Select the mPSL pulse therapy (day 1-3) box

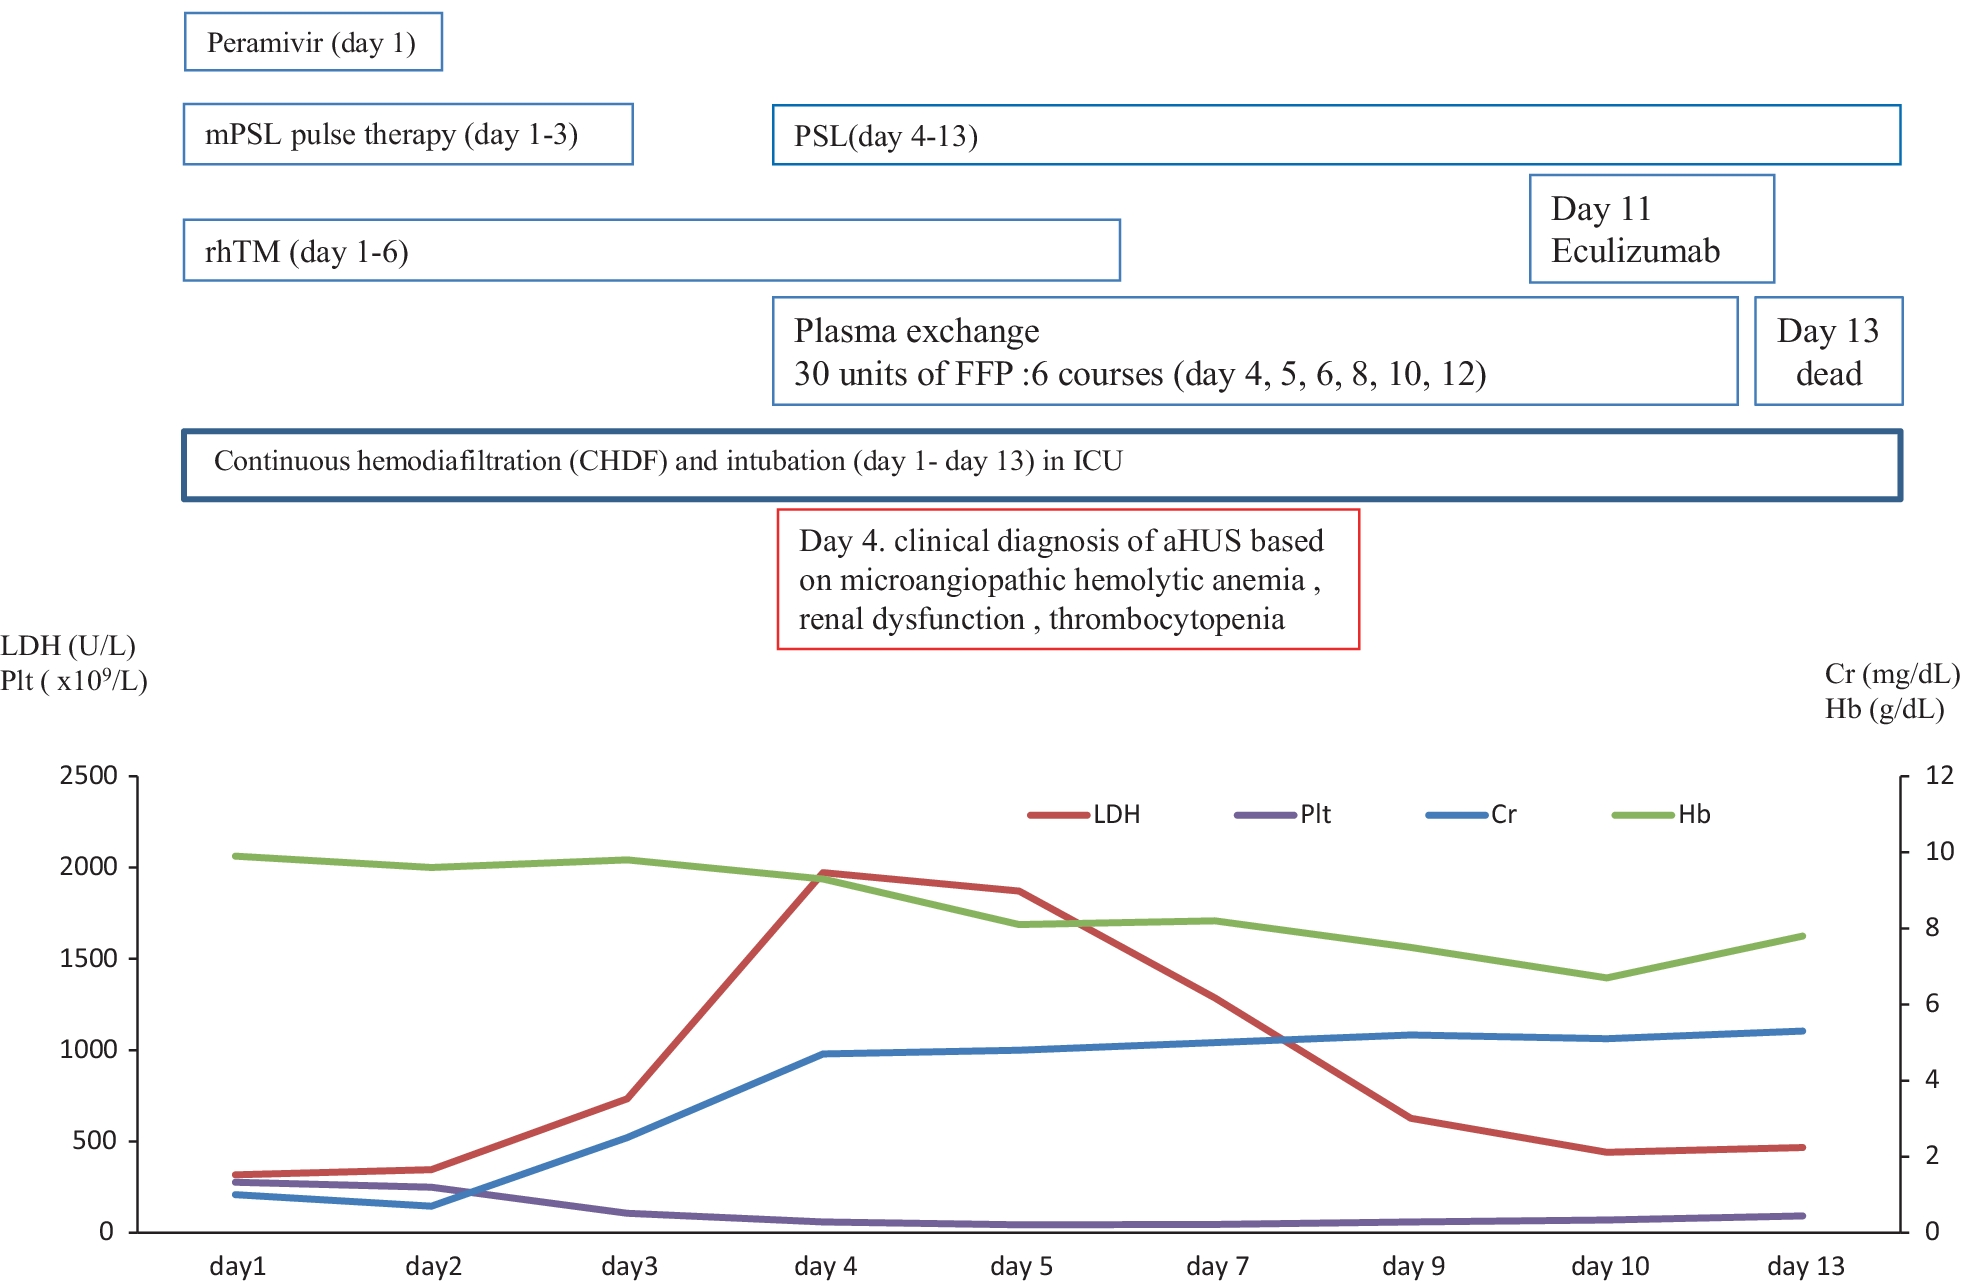pyautogui.click(x=408, y=134)
